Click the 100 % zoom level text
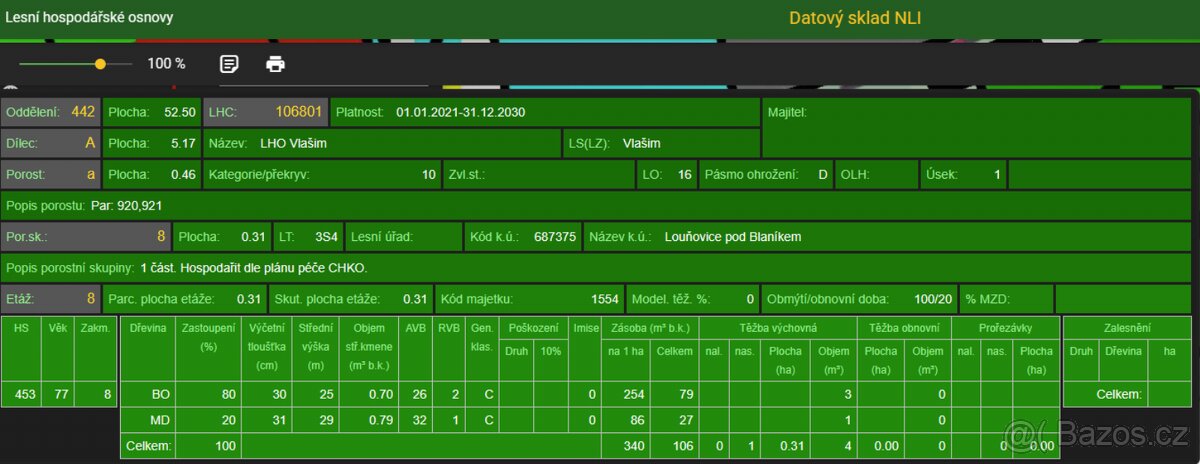This screenshot has width=1200, height=464. tap(166, 64)
